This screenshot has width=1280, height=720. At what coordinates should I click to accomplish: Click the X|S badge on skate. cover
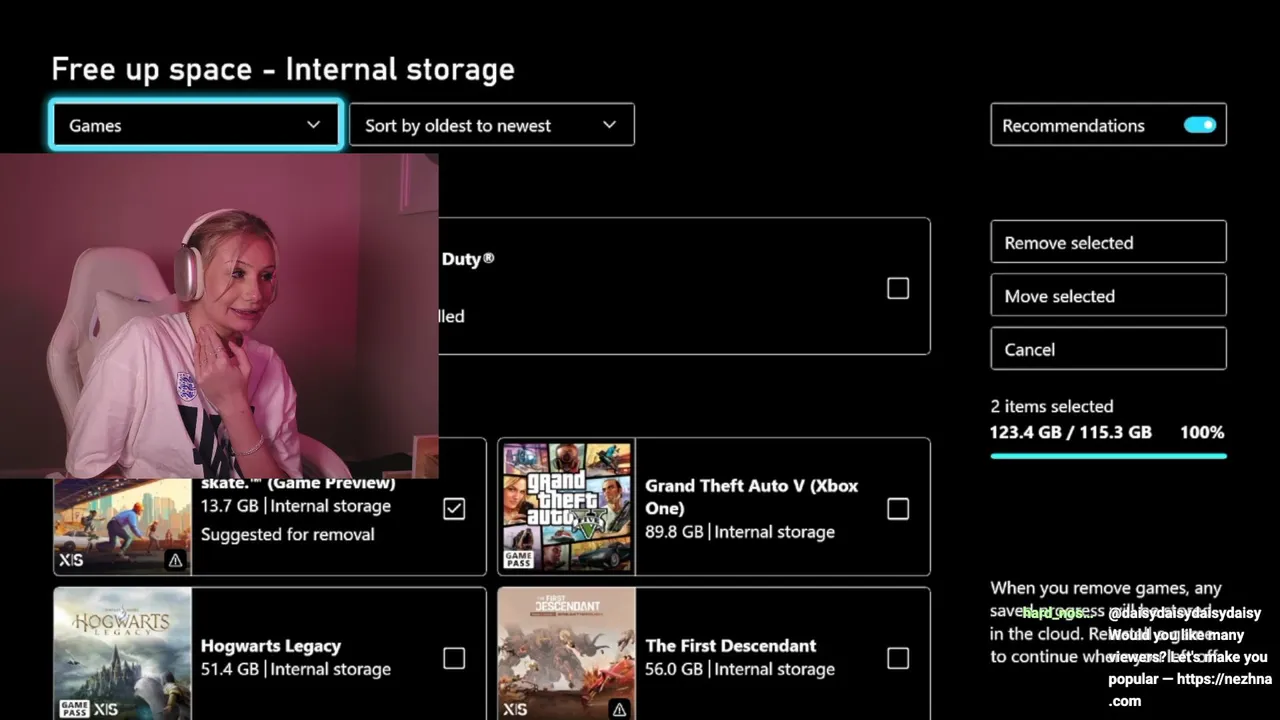71,560
